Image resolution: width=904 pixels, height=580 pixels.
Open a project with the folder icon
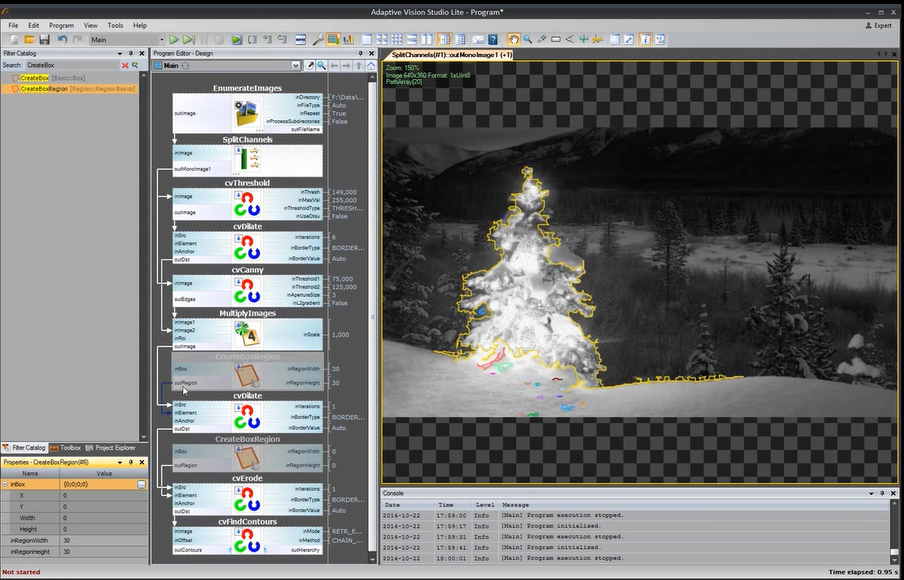click(29, 40)
